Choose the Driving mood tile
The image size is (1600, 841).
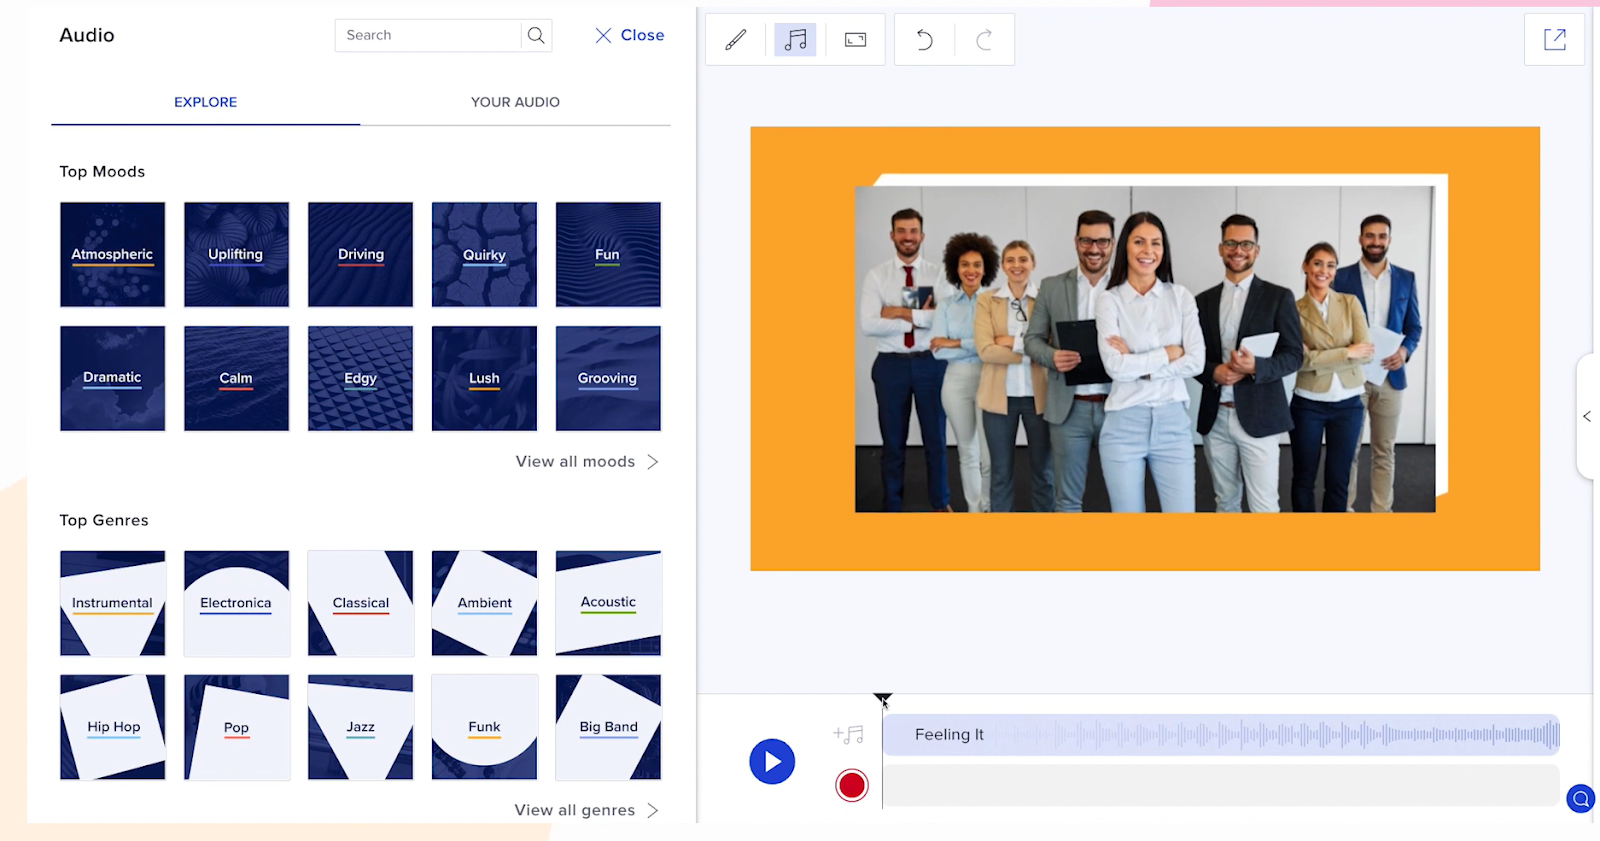click(x=360, y=254)
